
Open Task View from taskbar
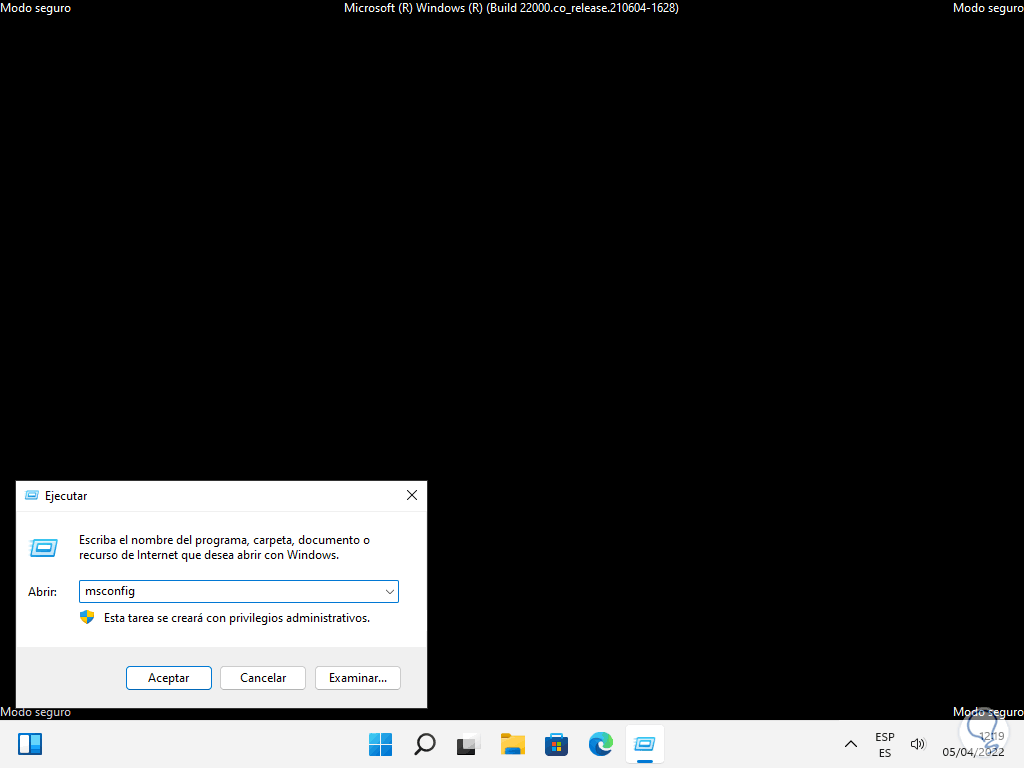coord(468,744)
